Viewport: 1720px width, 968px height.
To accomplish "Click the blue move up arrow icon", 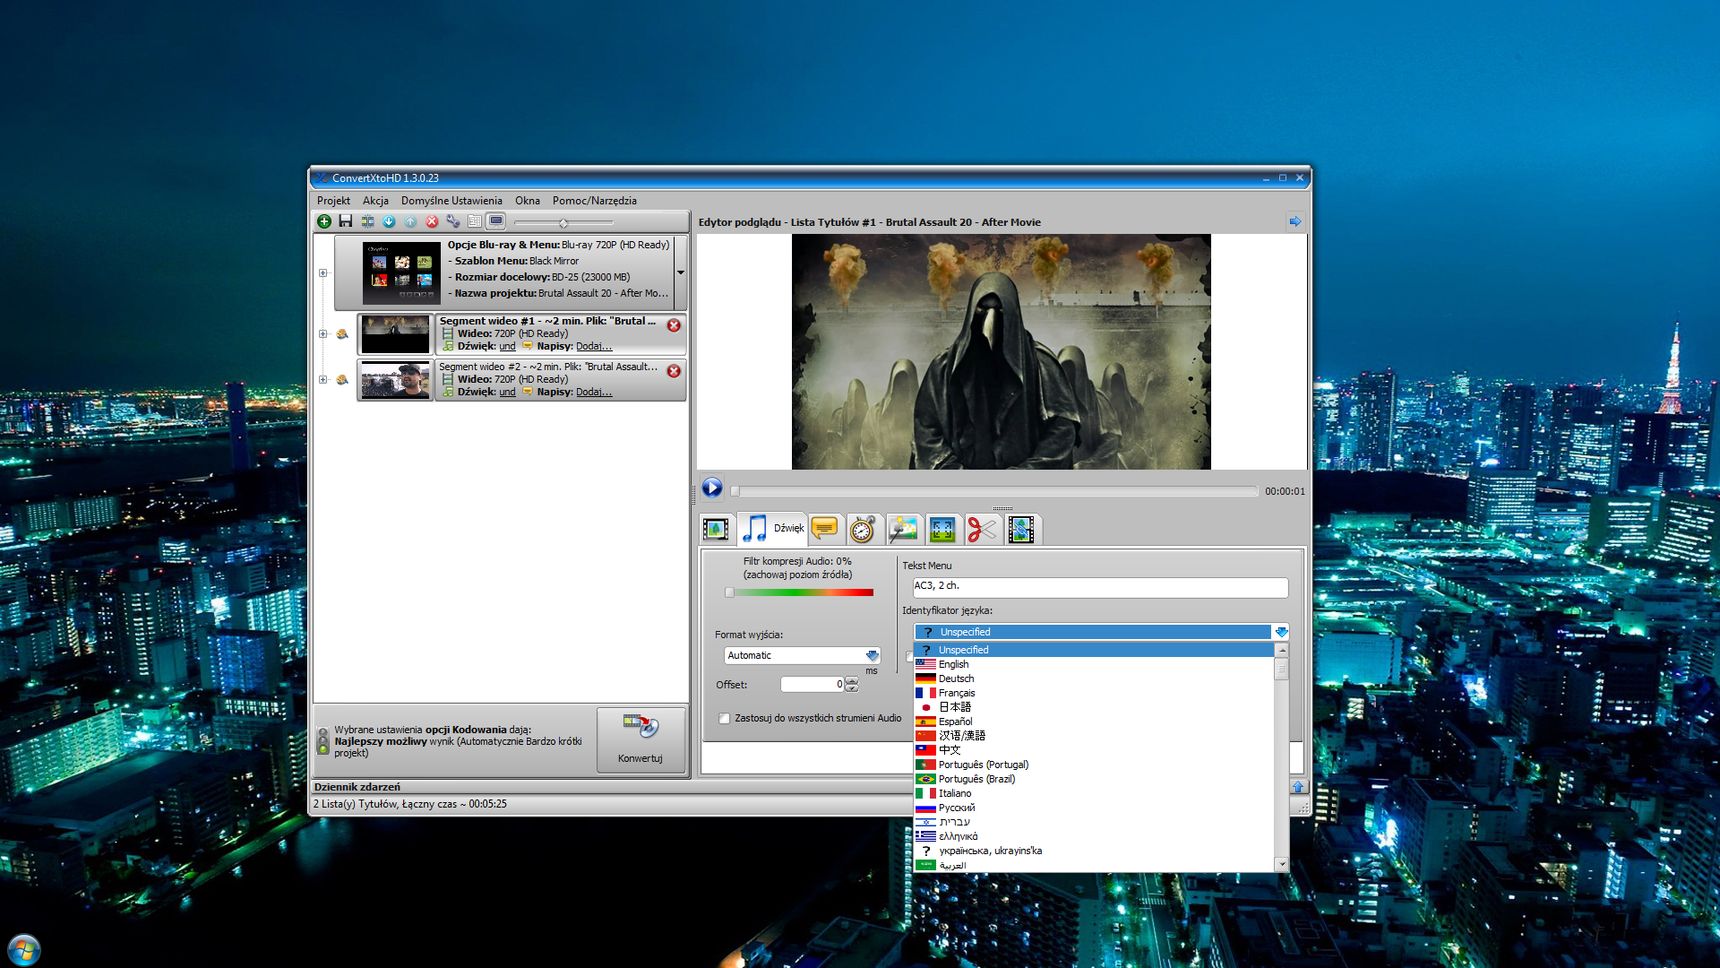I will pyautogui.click(x=410, y=222).
